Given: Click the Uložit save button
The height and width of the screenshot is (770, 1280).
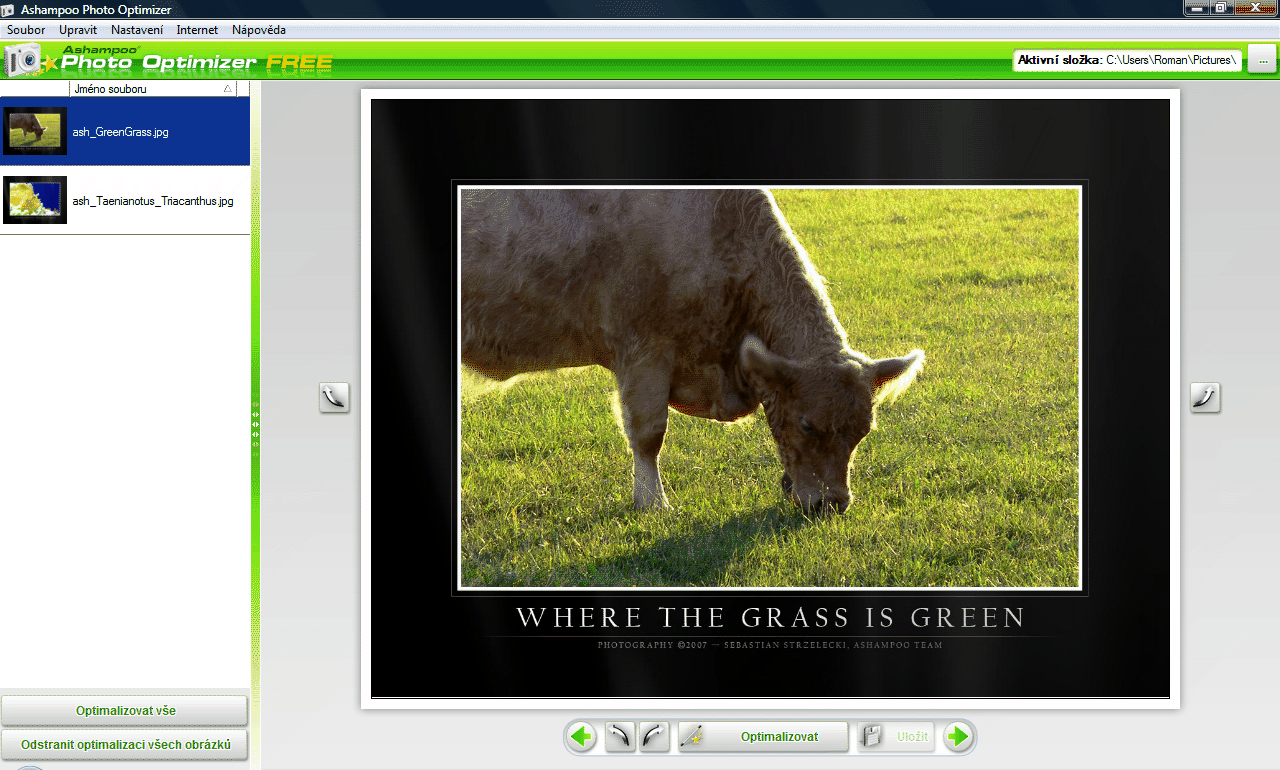Looking at the screenshot, I should tap(896, 737).
